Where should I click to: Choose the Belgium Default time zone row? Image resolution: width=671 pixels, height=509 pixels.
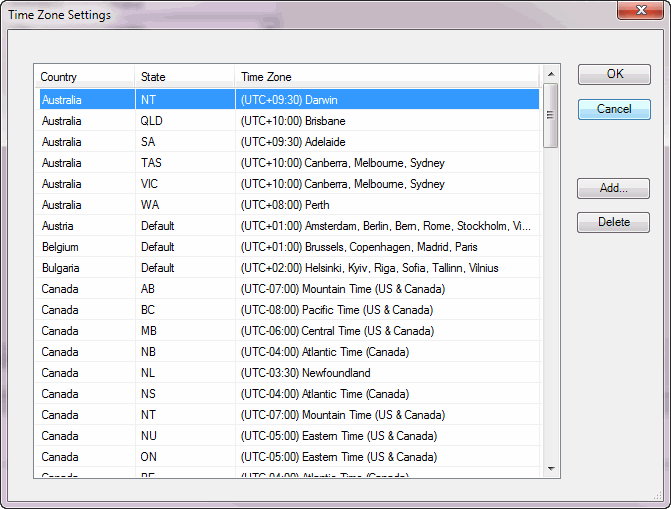coord(288,247)
